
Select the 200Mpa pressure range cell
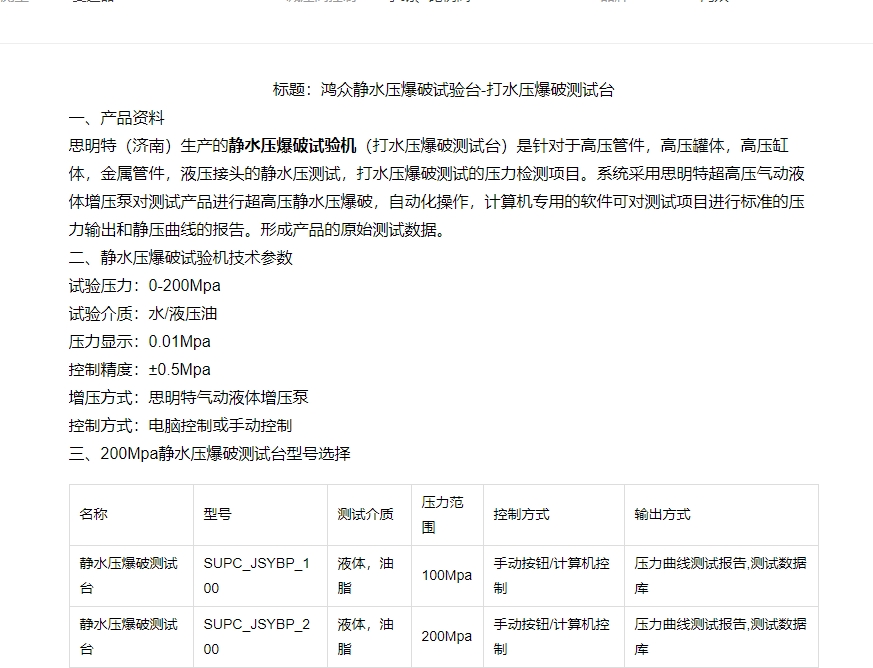448,637
